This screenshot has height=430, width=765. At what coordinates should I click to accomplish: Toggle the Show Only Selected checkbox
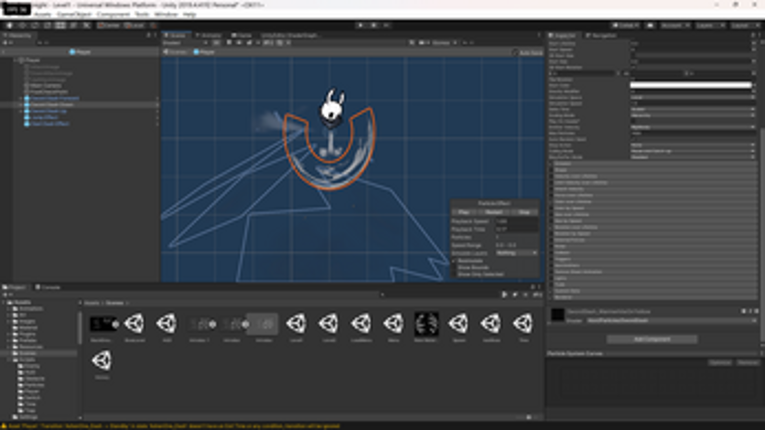(454, 274)
